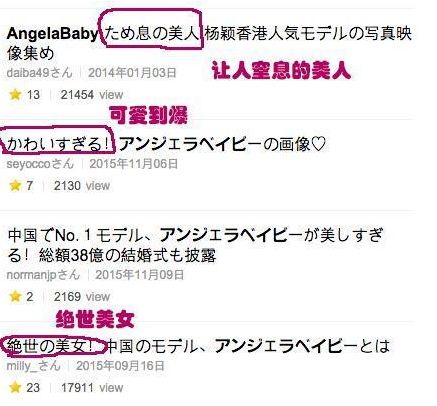Click the date 2014年01月03日
Image resolution: width=437 pixels, height=406 pixels.
(132, 73)
